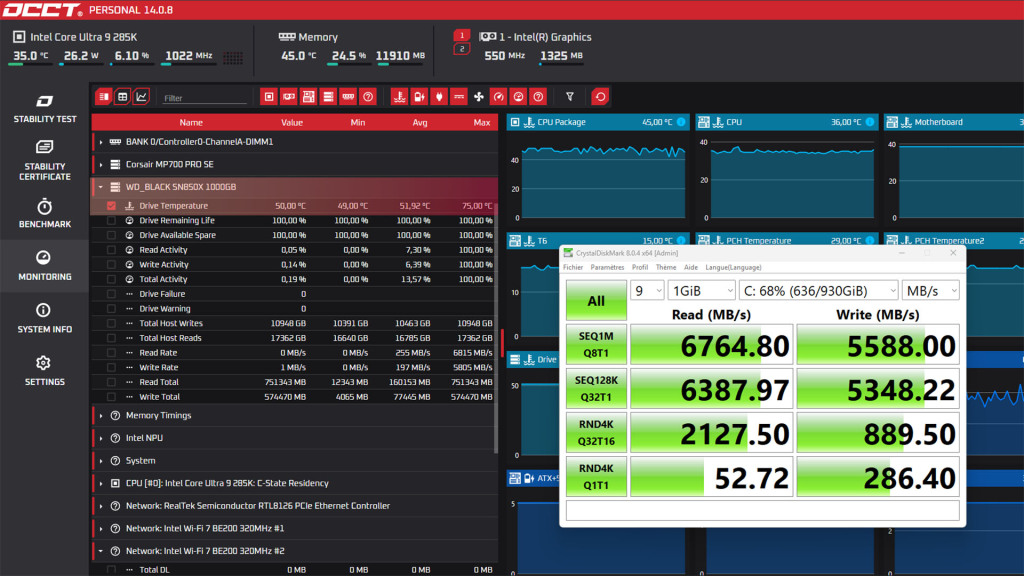Expand the Memory Timings group
This screenshot has width=1024, height=576.
click(x=101, y=415)
